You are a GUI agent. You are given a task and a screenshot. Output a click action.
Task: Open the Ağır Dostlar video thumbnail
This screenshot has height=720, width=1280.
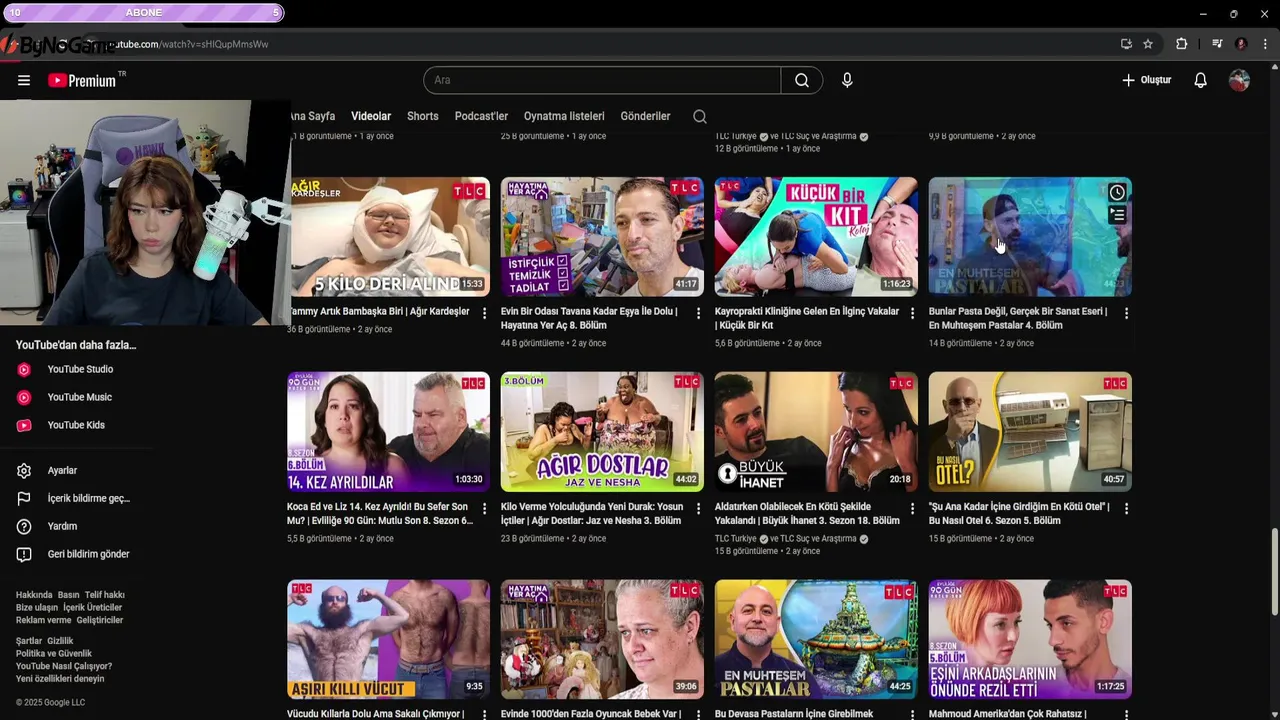(x=602, y=432)
